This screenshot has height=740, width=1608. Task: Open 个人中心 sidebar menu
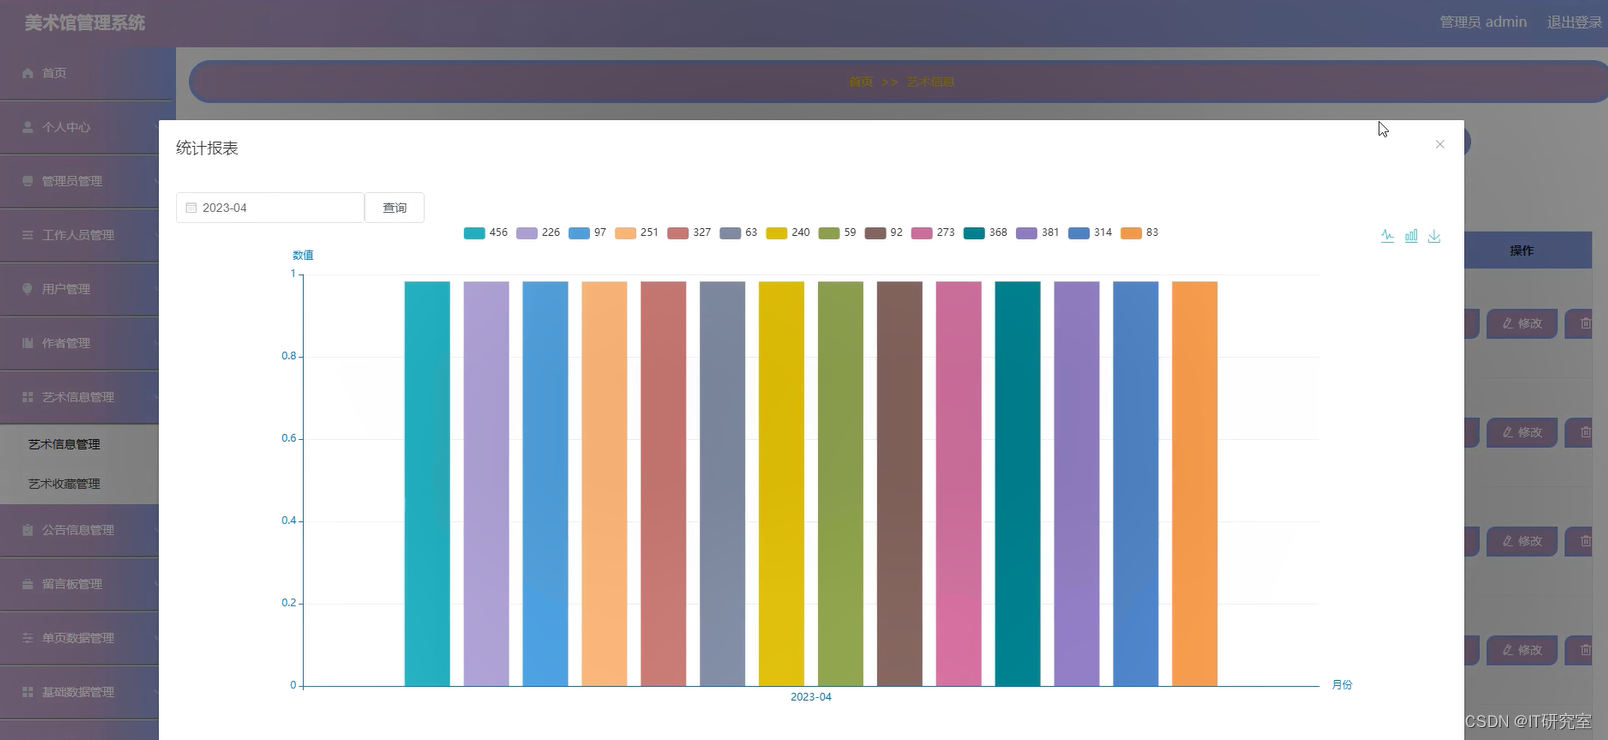(x=80, y=127)
